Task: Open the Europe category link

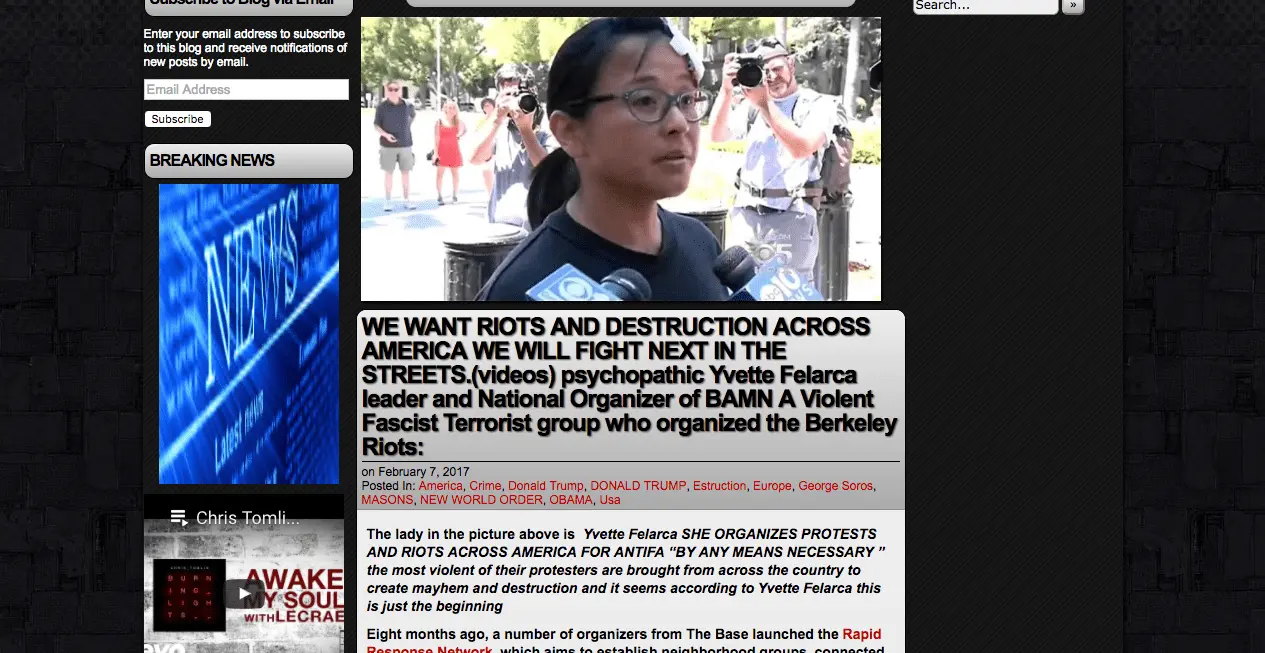Action: point(772,486)
